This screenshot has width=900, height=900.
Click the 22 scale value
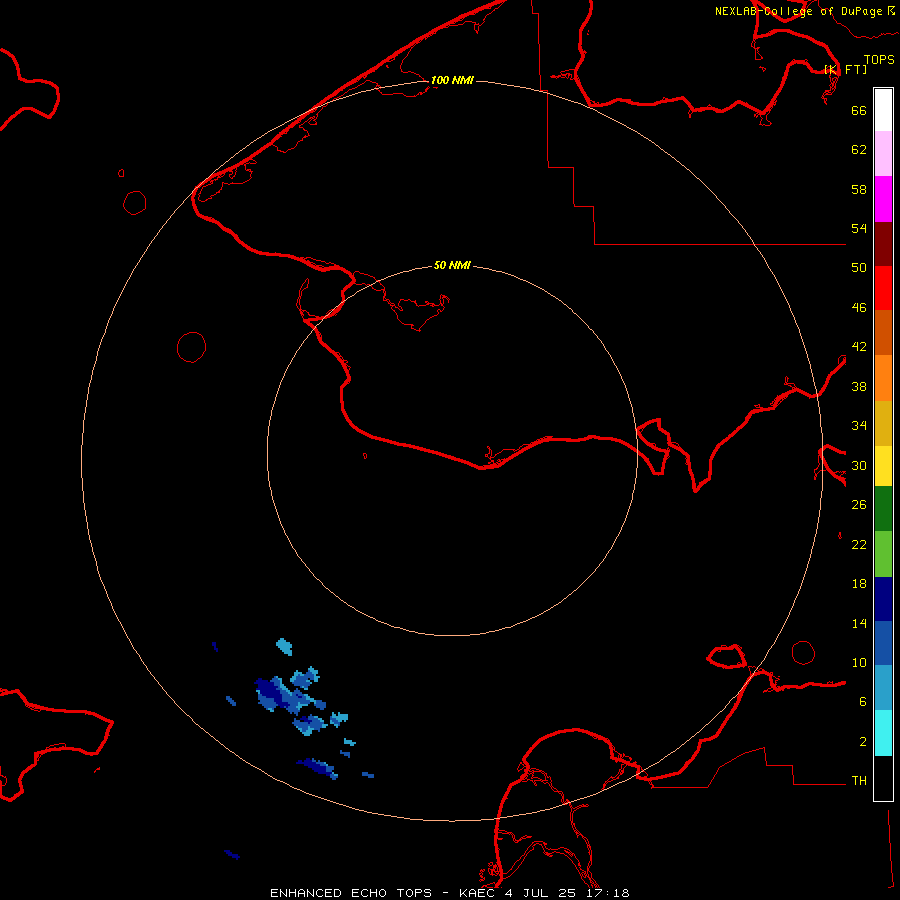tap(859, 545)
